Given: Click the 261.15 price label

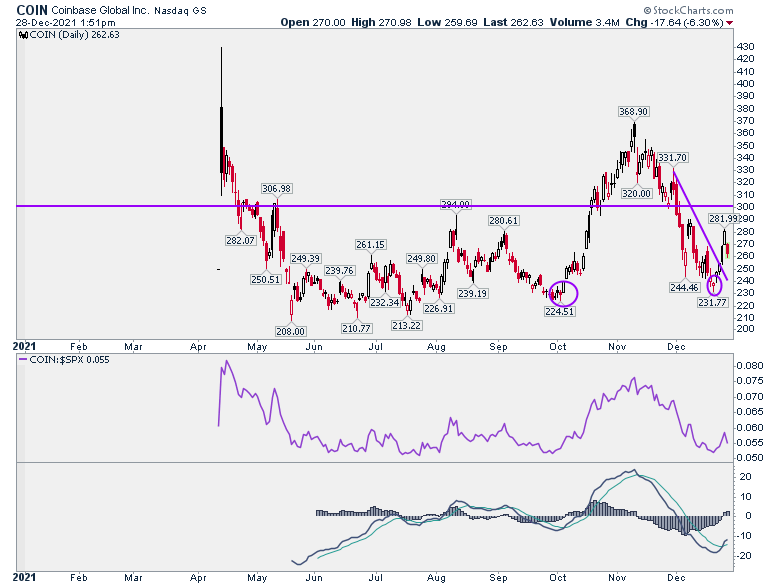Looking at the screenshot, I should click(x=370, y=244).
